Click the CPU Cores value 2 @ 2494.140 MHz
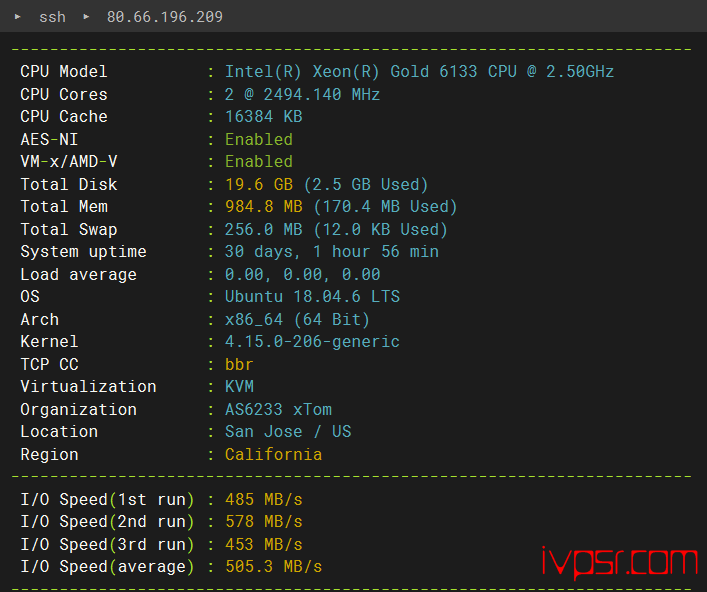The height and width of the screenshot is (592, 707). 302,95
